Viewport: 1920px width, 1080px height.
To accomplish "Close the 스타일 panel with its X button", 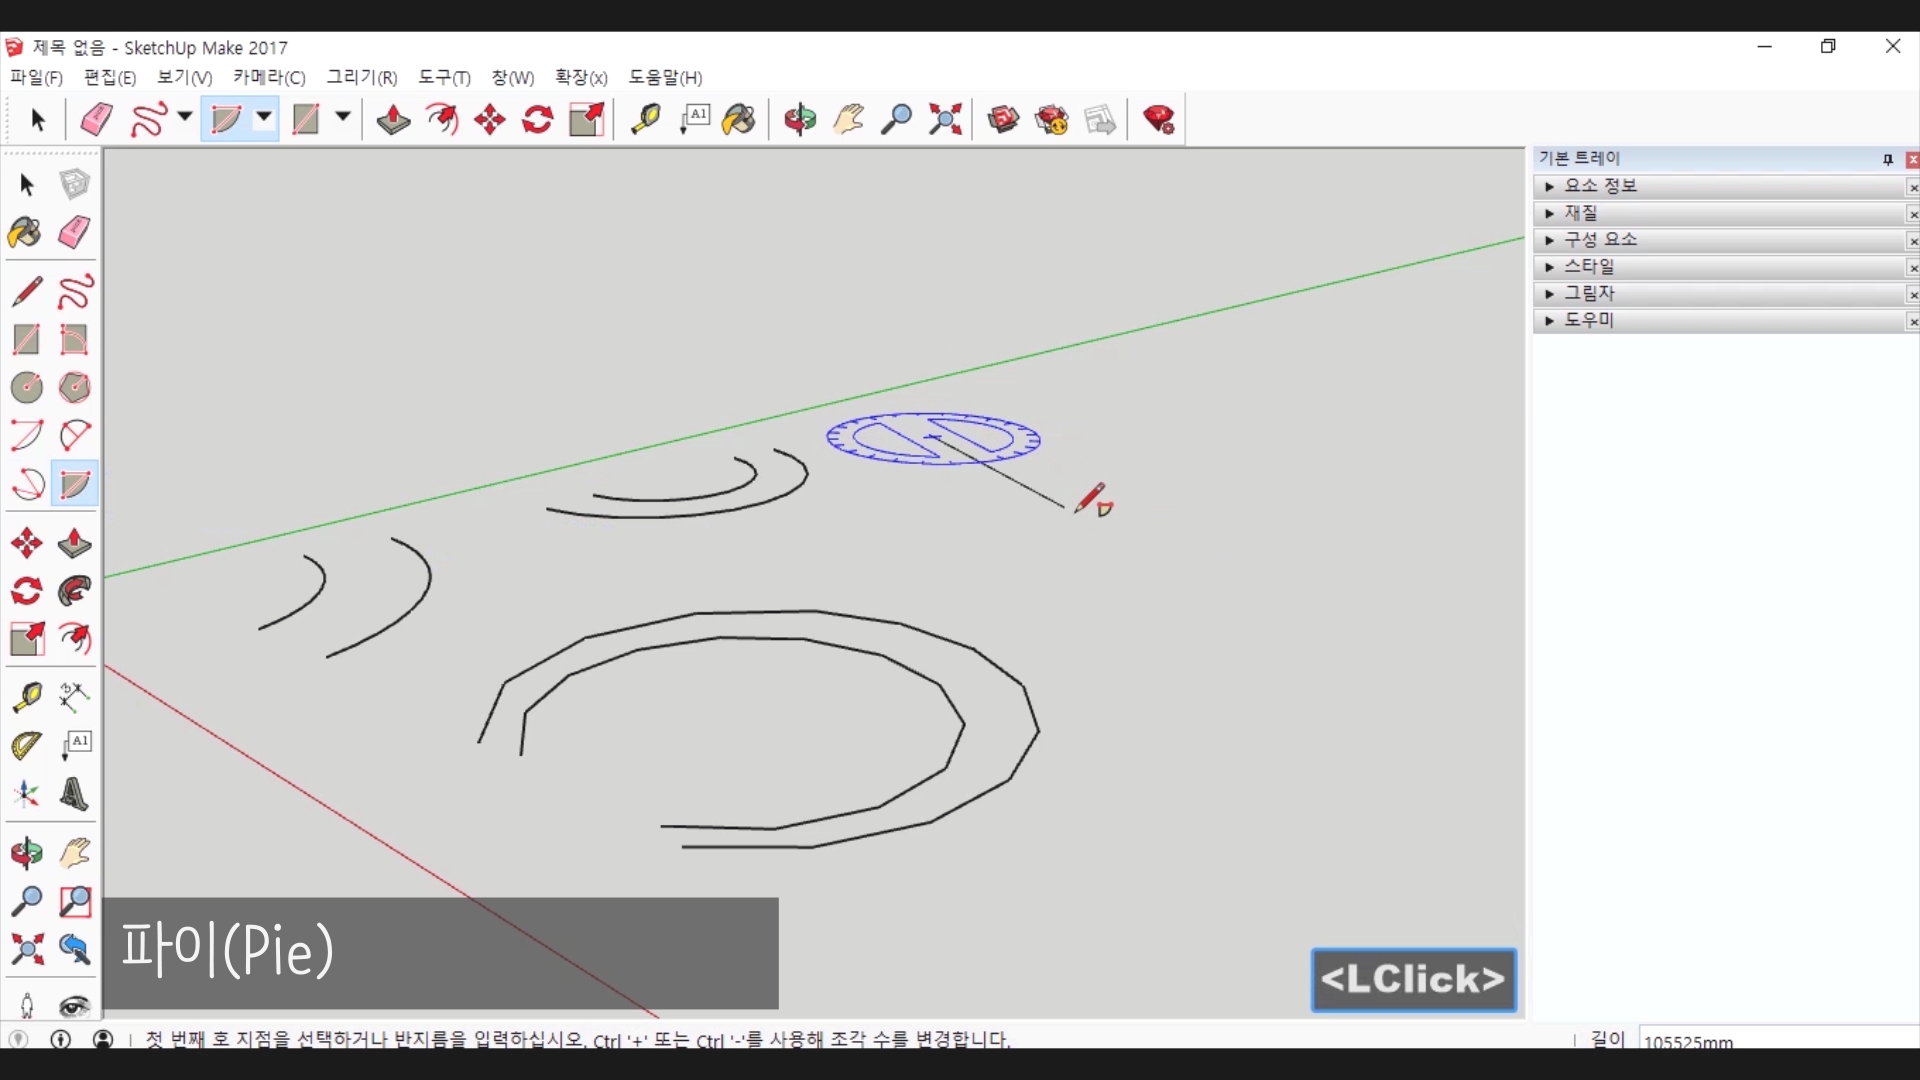I will [x=1912, y=268].
